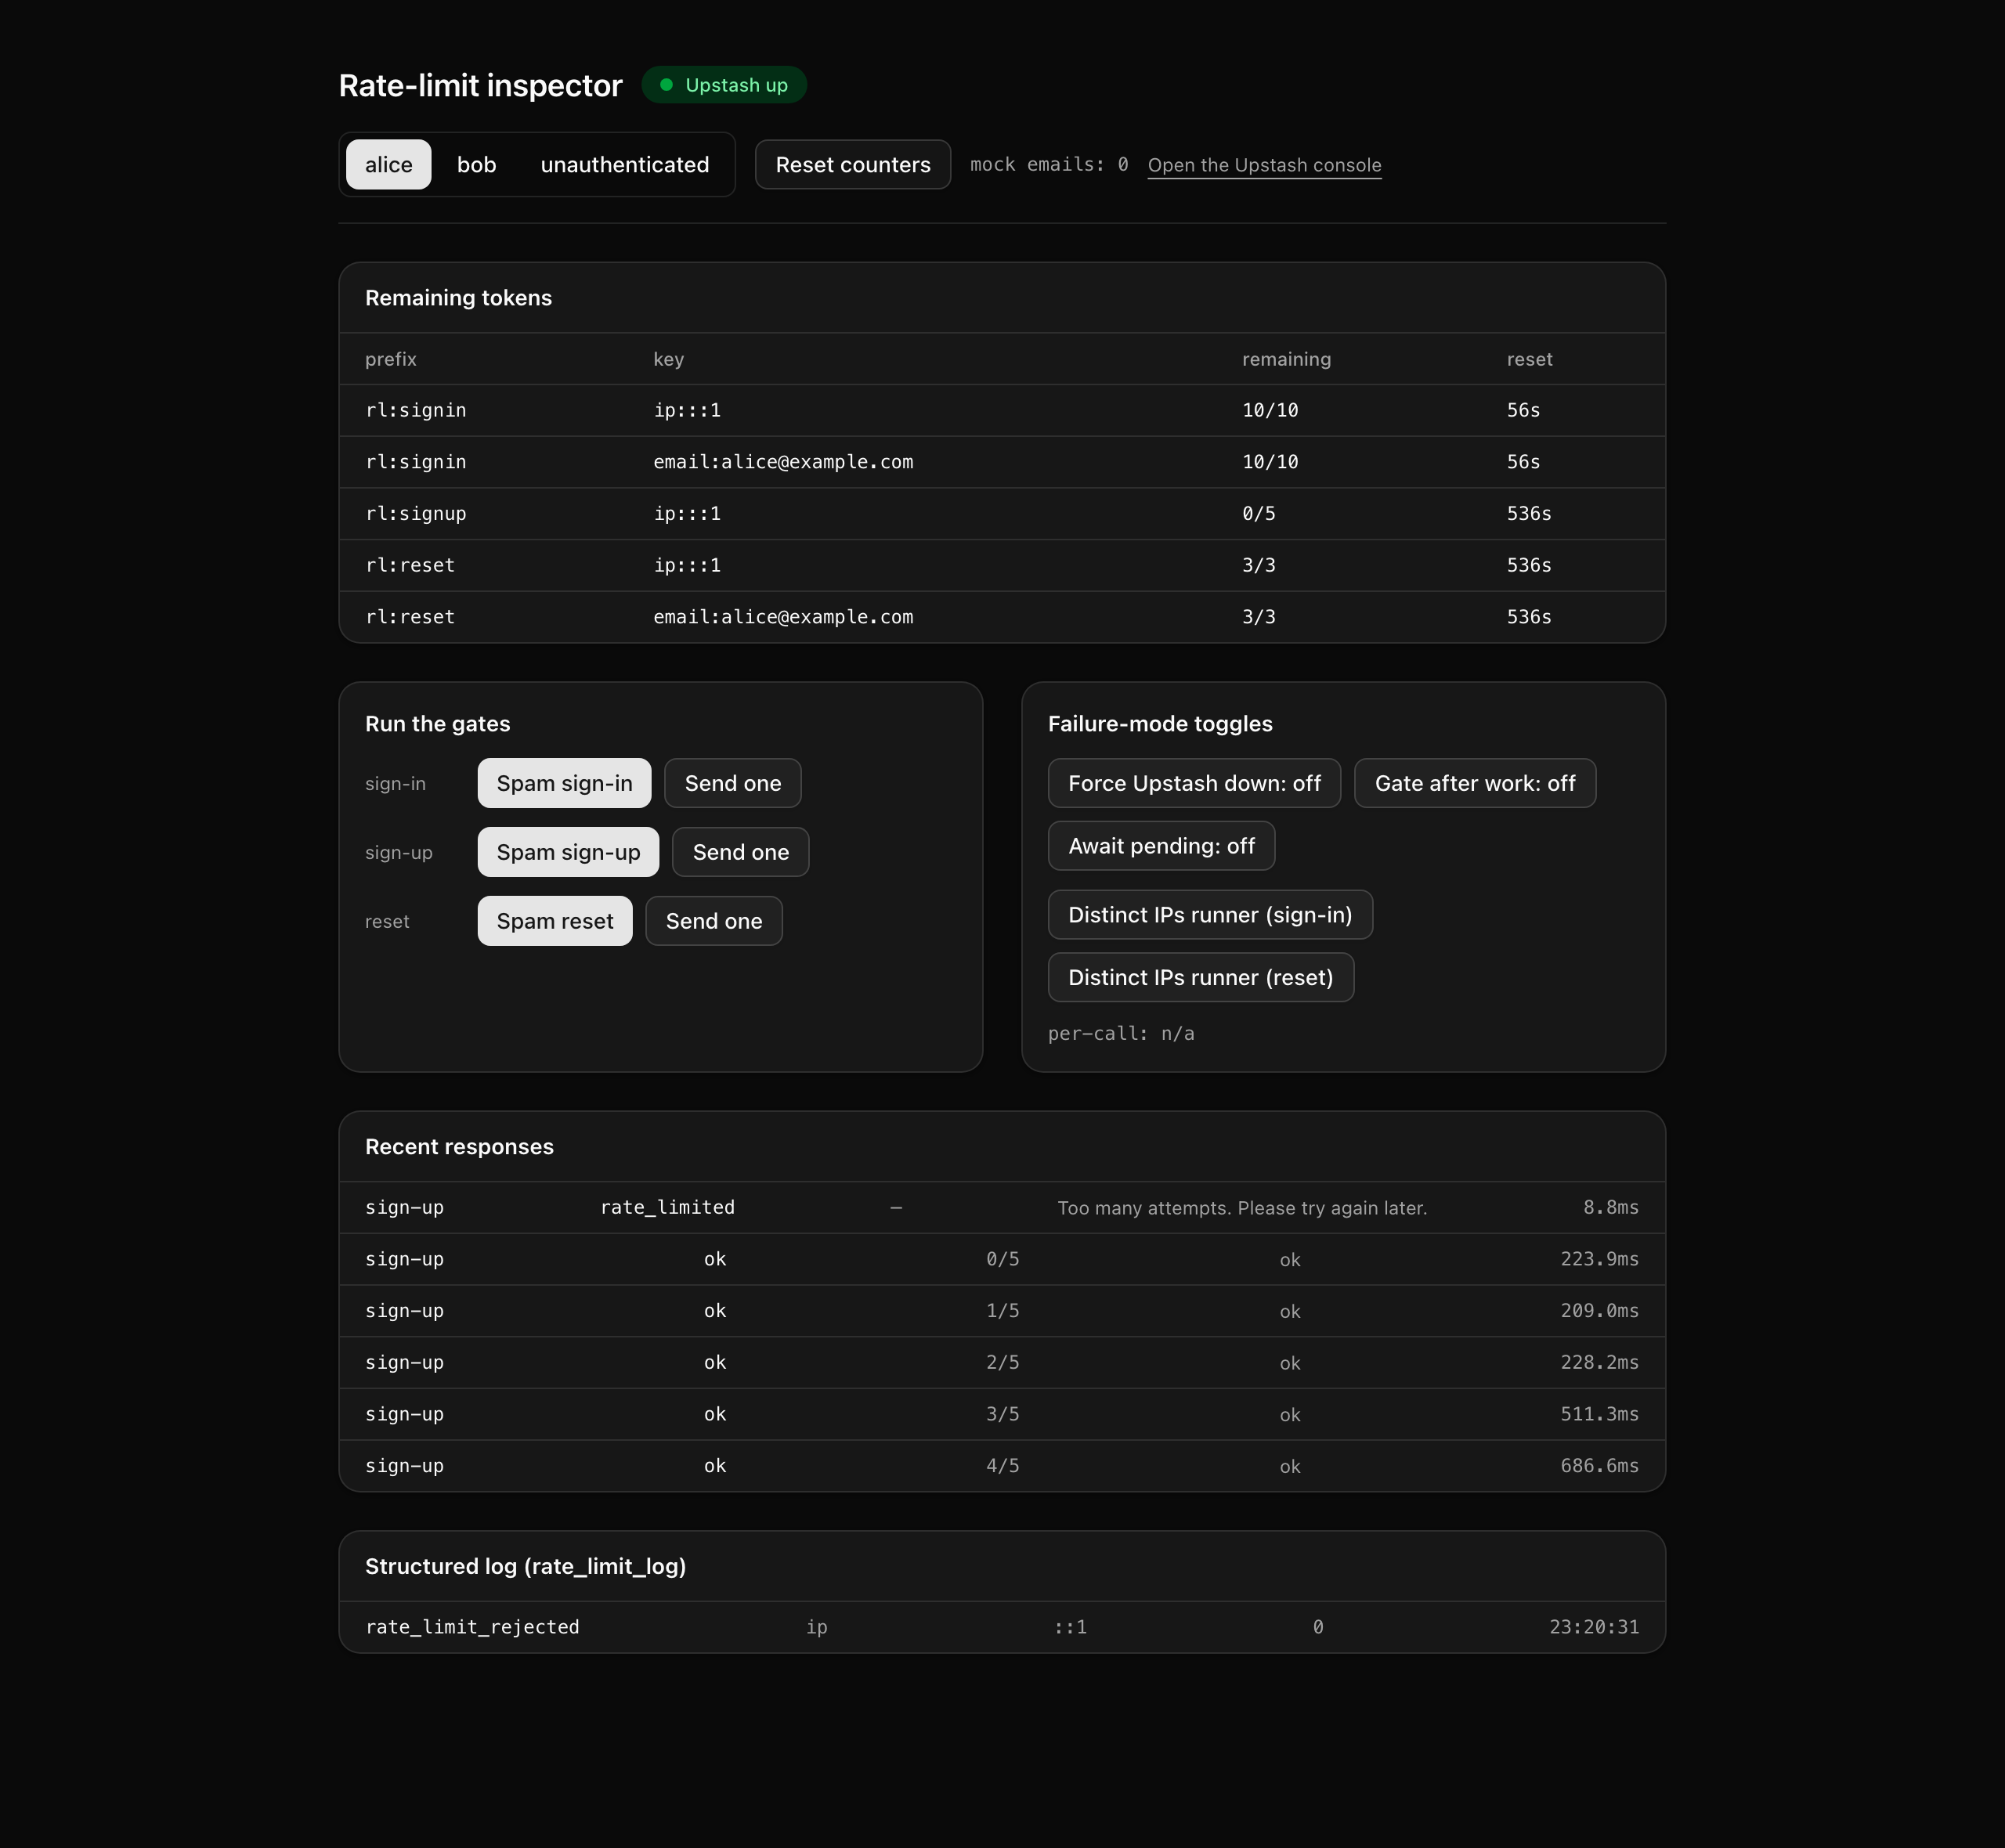
Task: Click the Remaining tokens panel title
Action: (458, 298)
